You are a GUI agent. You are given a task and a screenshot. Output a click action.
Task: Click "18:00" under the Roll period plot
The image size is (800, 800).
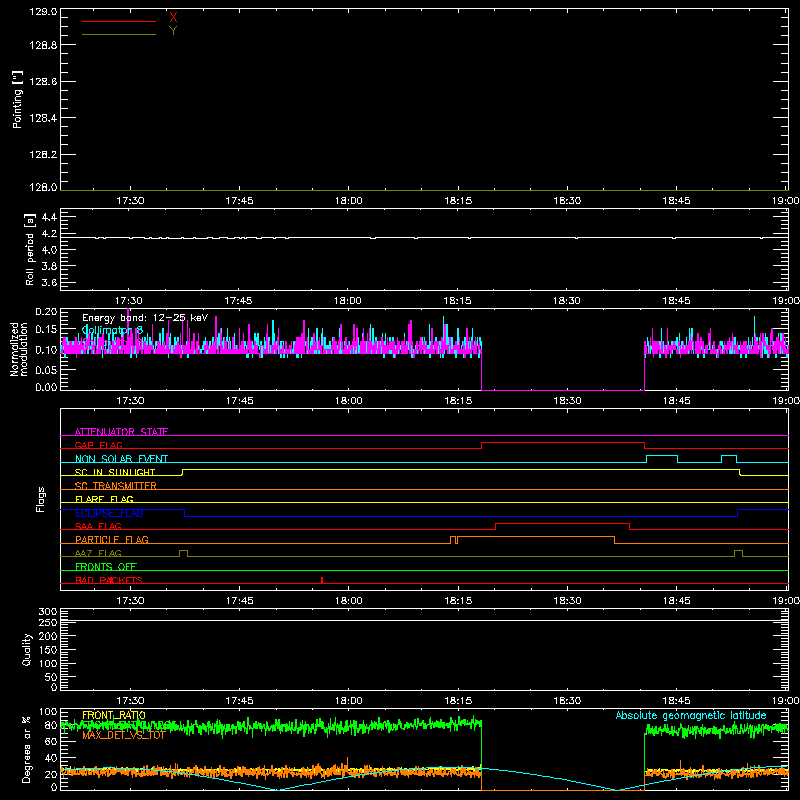click(x=348, y=301)
